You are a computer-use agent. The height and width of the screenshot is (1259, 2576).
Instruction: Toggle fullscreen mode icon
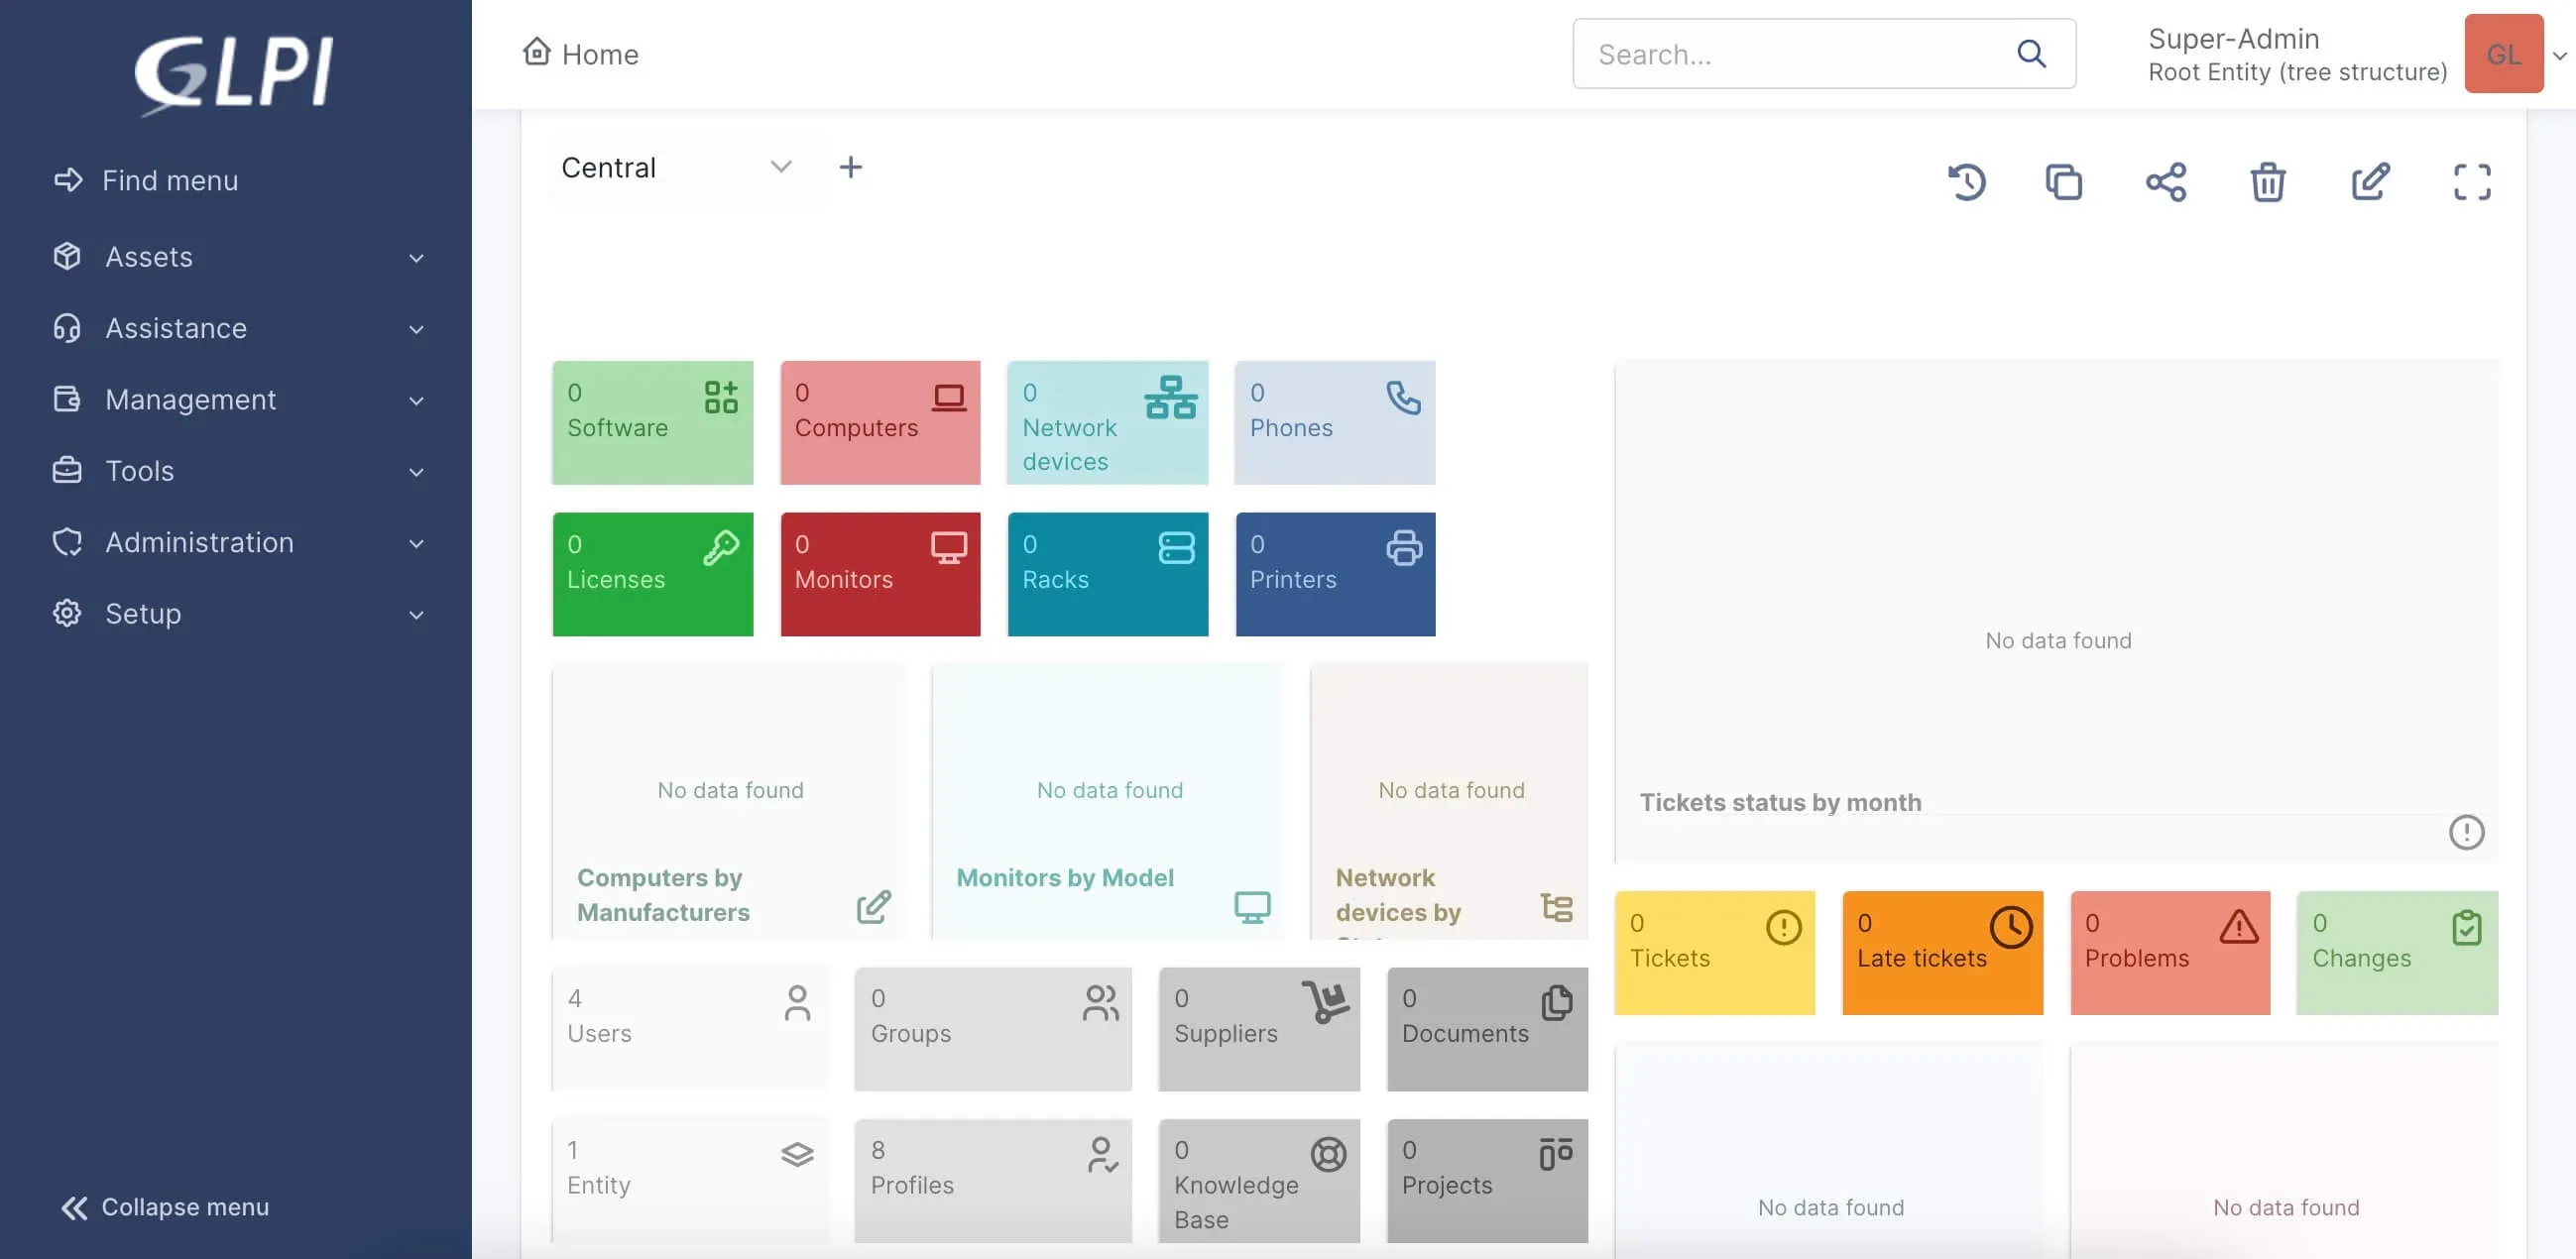click(2472, 182)
